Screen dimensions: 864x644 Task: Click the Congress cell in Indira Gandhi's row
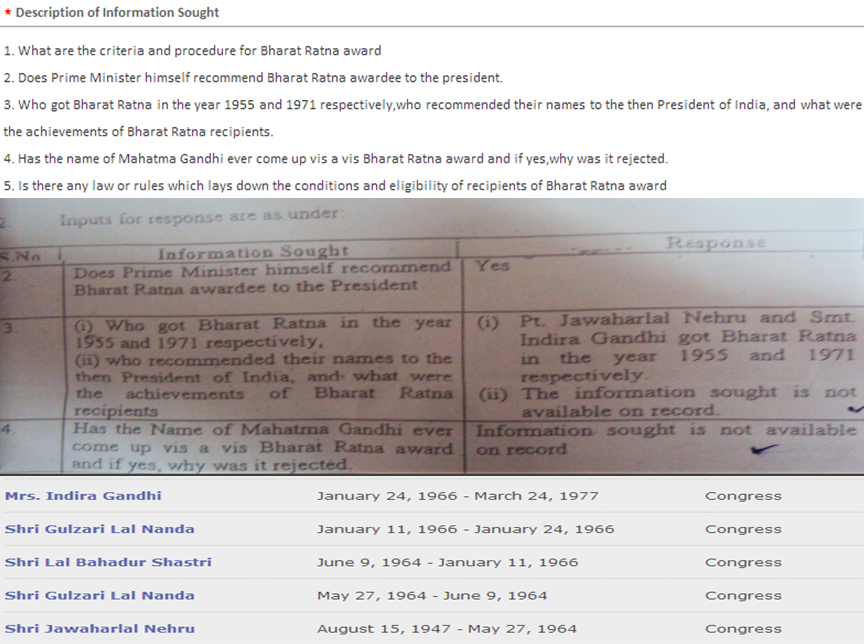click(x=743, y=496)
